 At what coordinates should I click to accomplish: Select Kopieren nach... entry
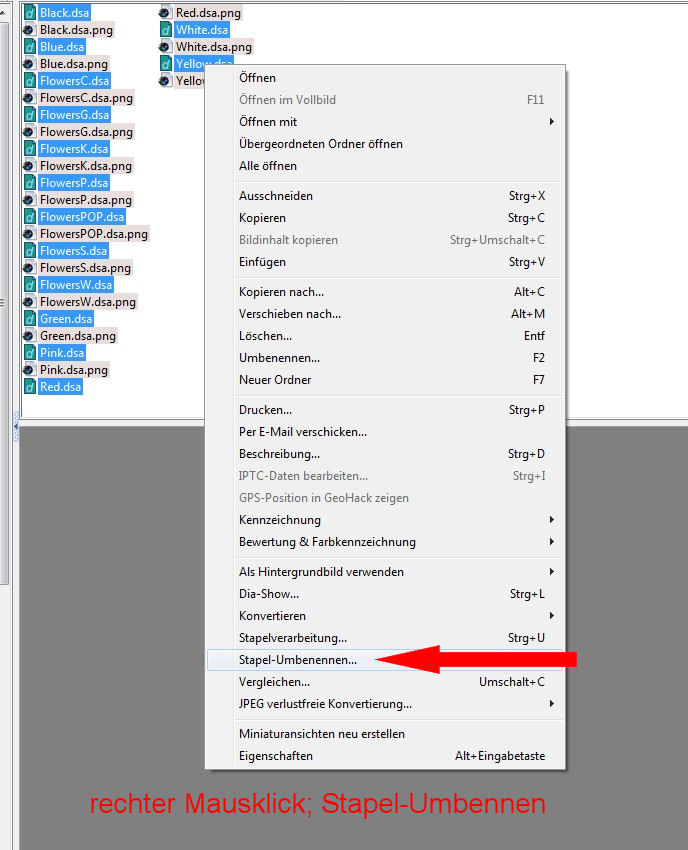[385, 292]
